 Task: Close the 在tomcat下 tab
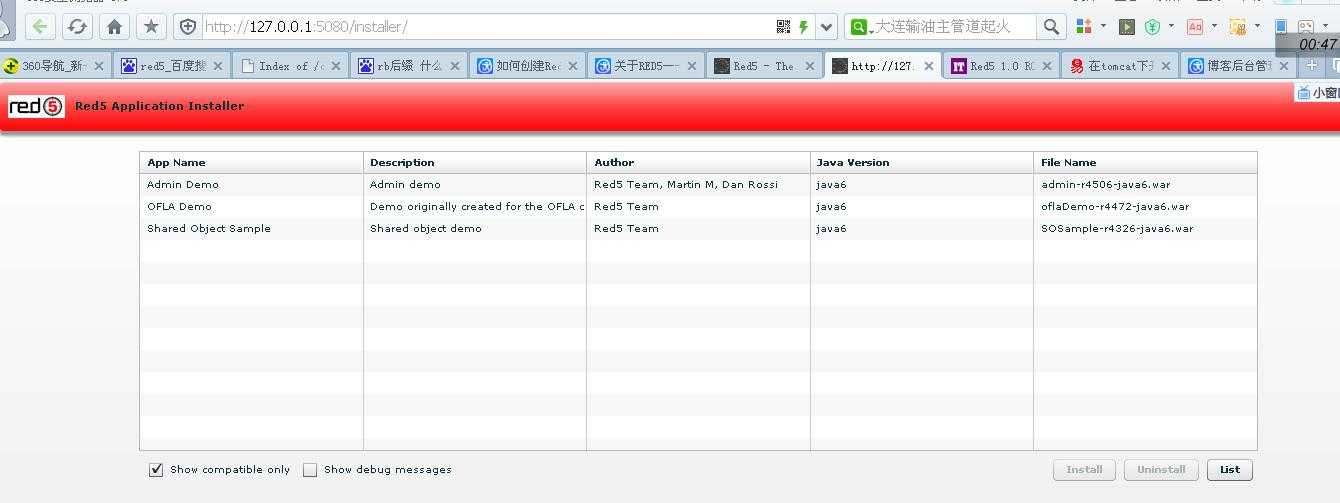(x=1165, y=66)
